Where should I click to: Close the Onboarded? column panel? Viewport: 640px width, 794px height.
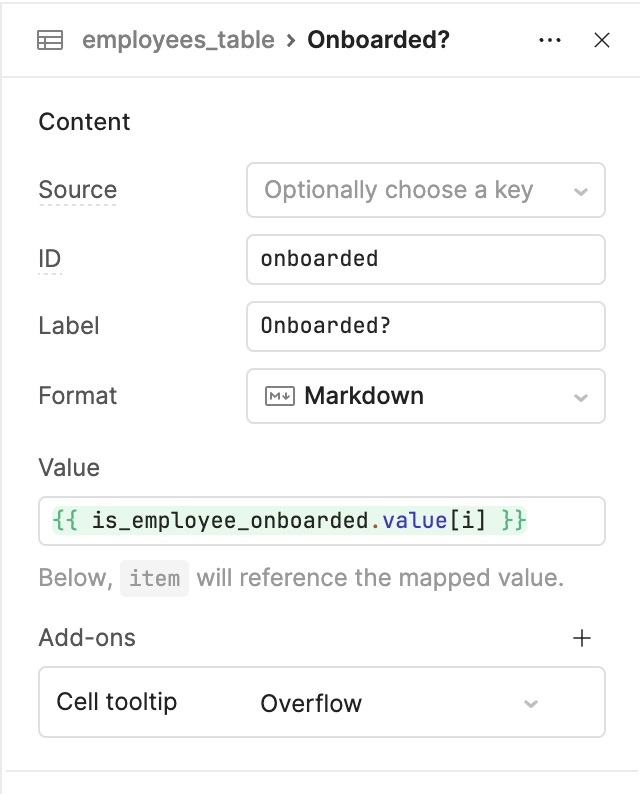click(x=602, y=40)
